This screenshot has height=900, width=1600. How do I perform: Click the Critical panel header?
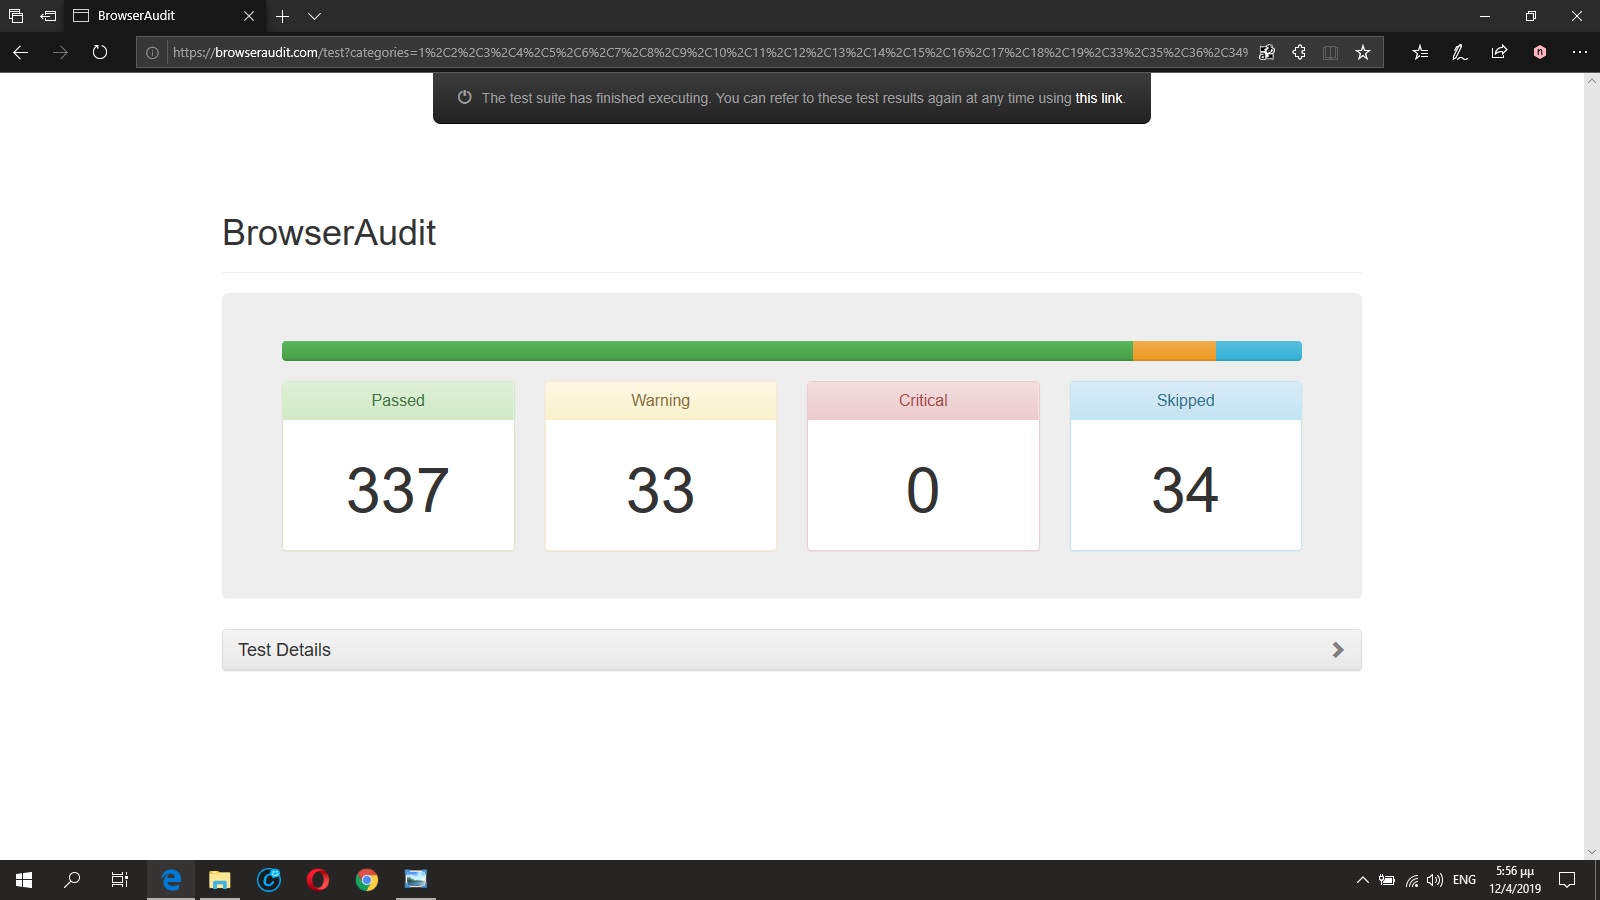click(923, 400)
